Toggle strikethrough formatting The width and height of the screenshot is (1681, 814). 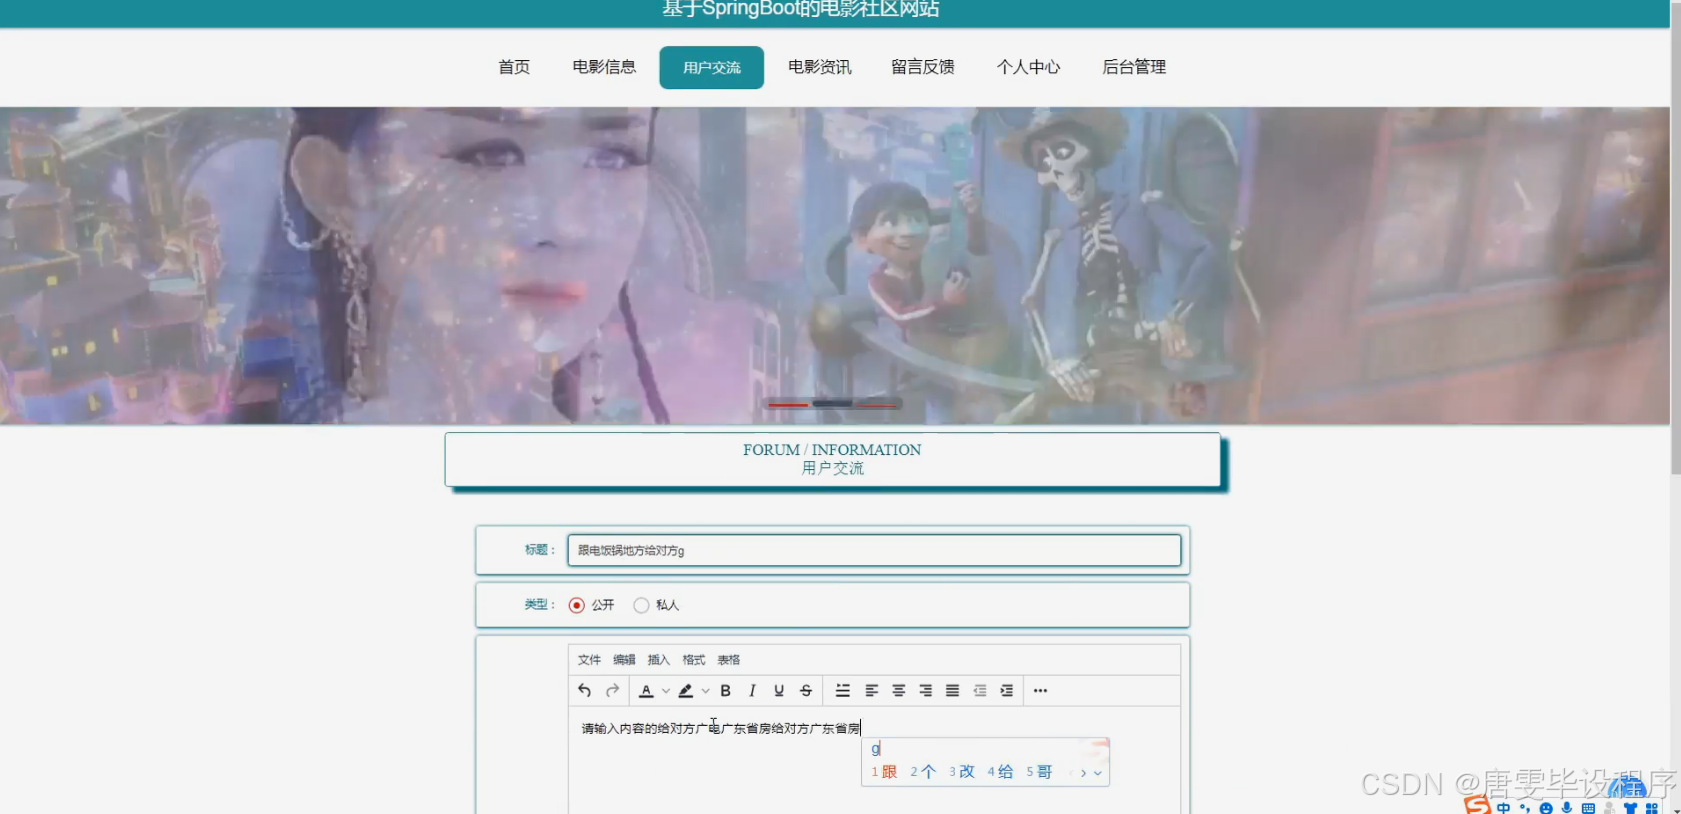[806, 690]
